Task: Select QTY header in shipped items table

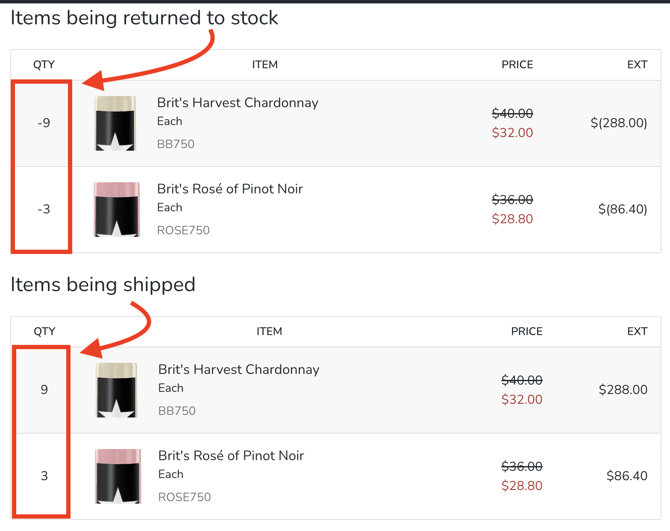Action: click(x=44, y=331)
